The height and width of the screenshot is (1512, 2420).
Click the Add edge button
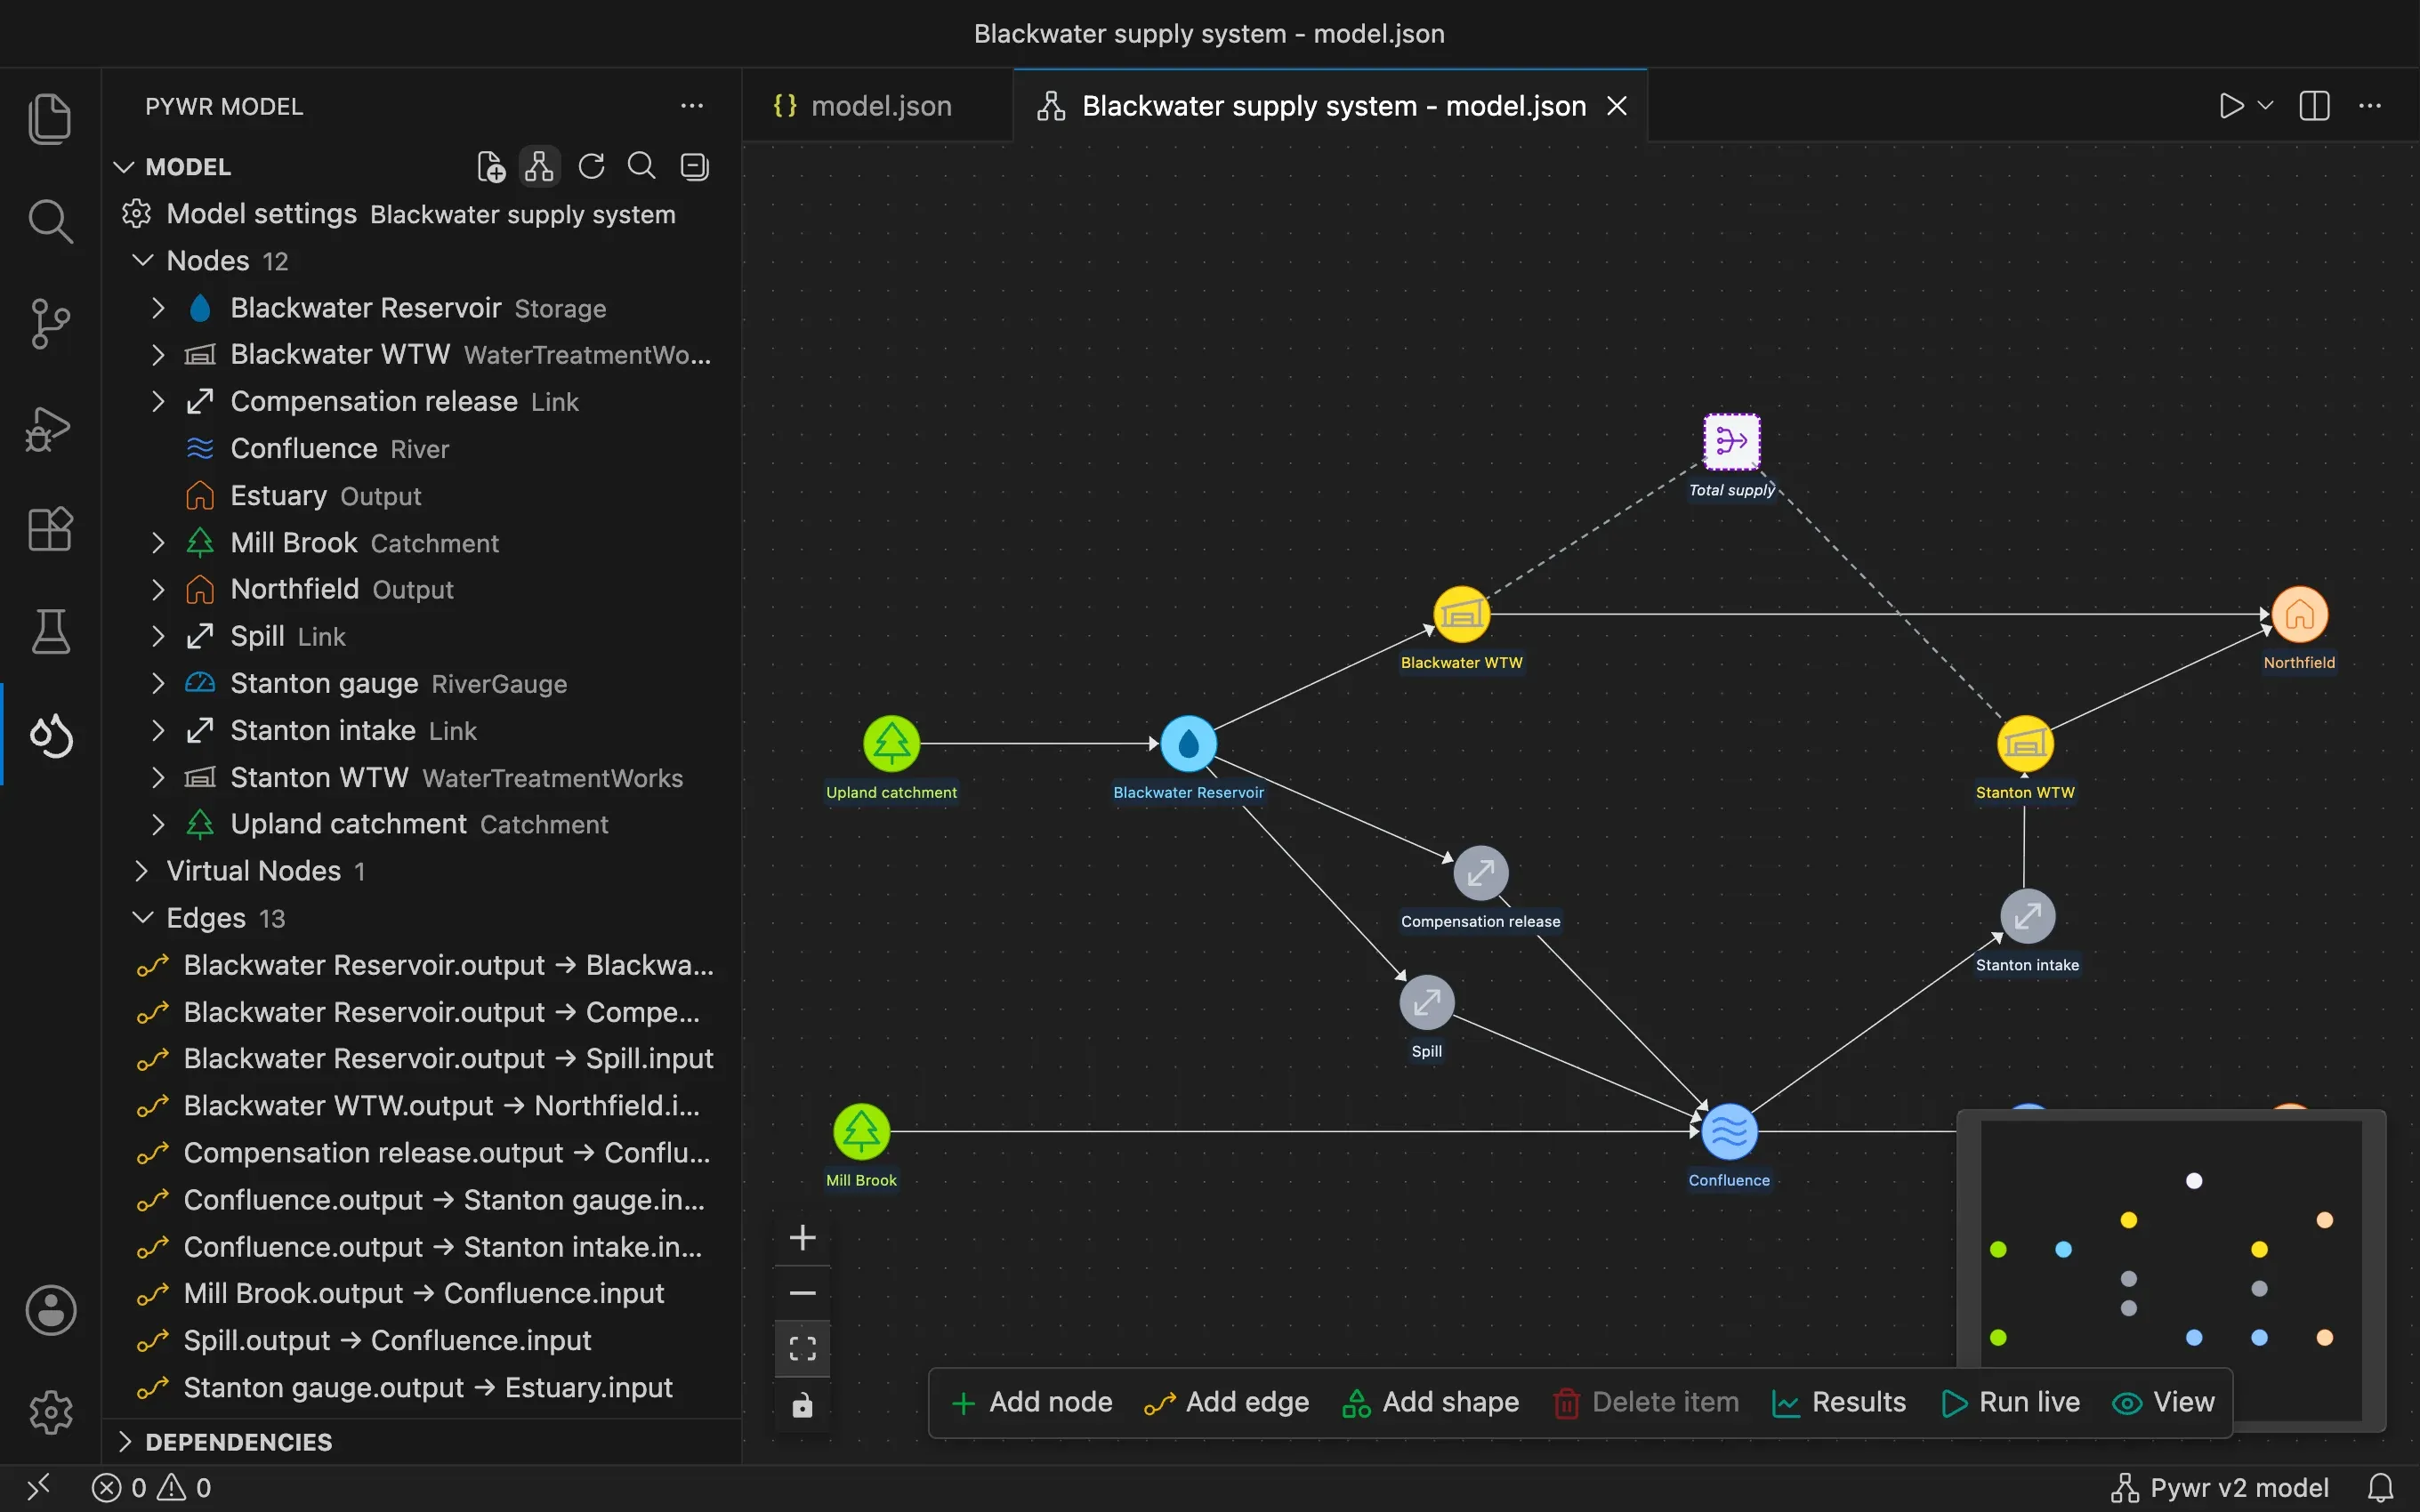pyautogui.click(x=1227, y=1402)
